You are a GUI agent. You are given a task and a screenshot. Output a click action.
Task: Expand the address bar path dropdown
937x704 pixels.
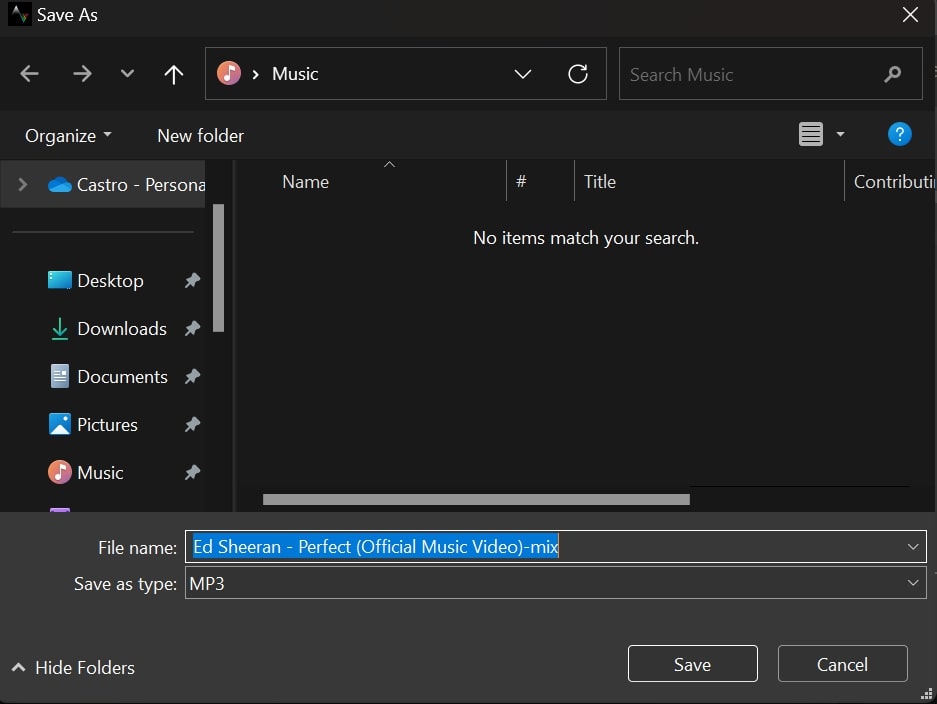pyautogui.click(x=522, y=74)
